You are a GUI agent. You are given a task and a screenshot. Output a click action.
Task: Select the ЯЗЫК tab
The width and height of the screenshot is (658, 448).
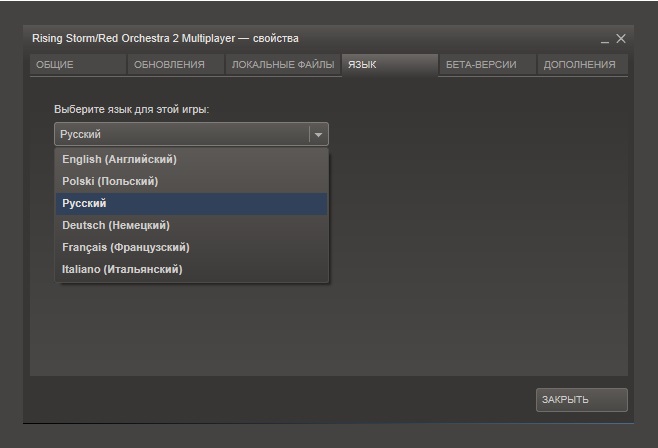[390, 65]
